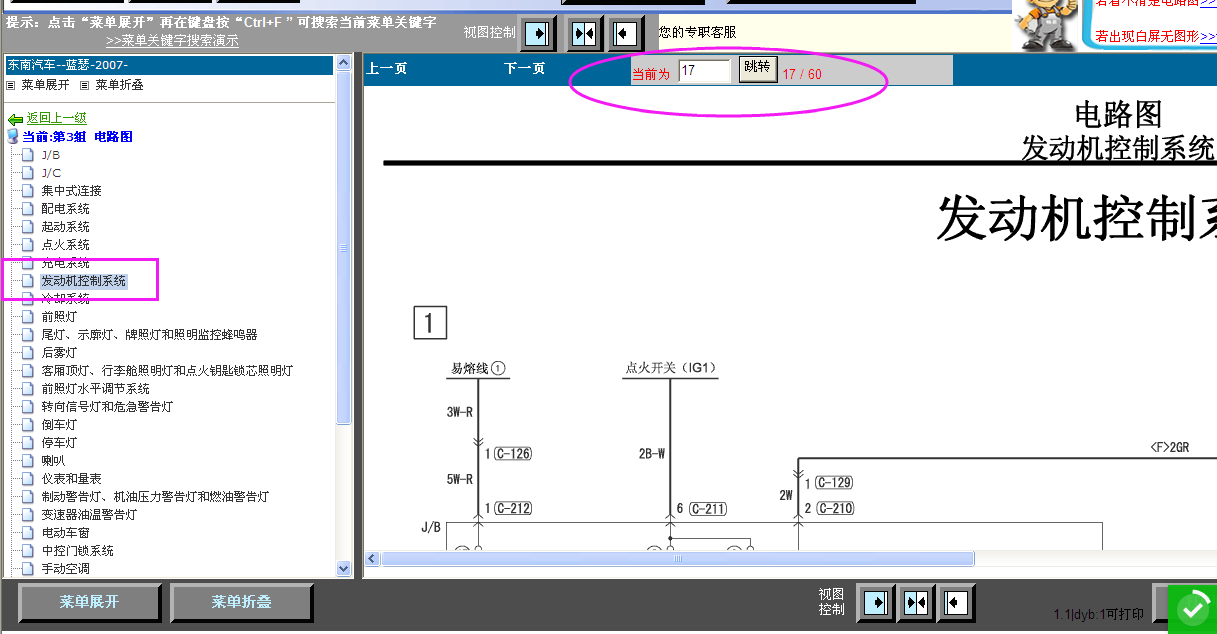Click the sidebar vertical scrollbar thumb
This screenshot has width=1217, height=634.
[x=344, y=248]
